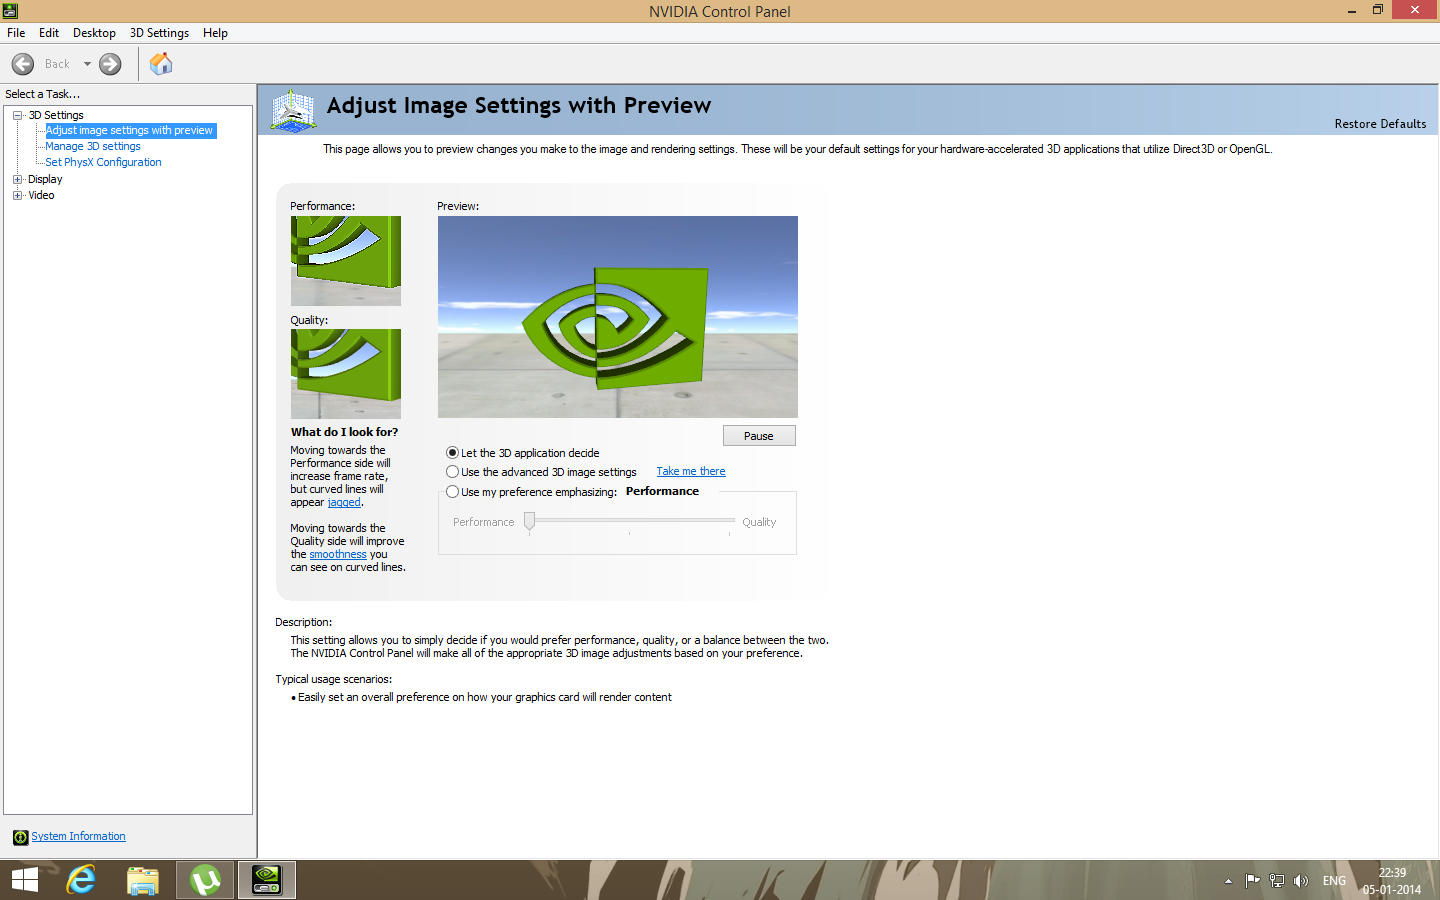Viewport: 1440px width, 900px height.
Task: Open the Desktop menu
Action: point(94,33)
